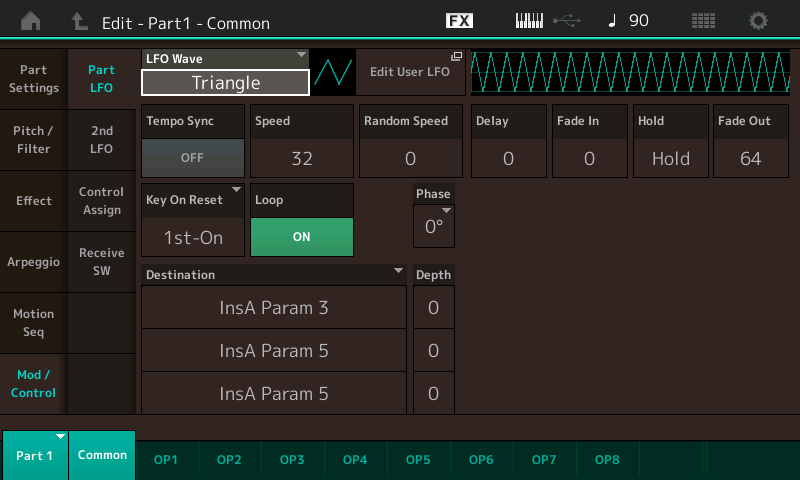Viewport: 800px width, 480px height.
Task: Click the triangle waveform preview icon
Action: [x=332, y=73]
